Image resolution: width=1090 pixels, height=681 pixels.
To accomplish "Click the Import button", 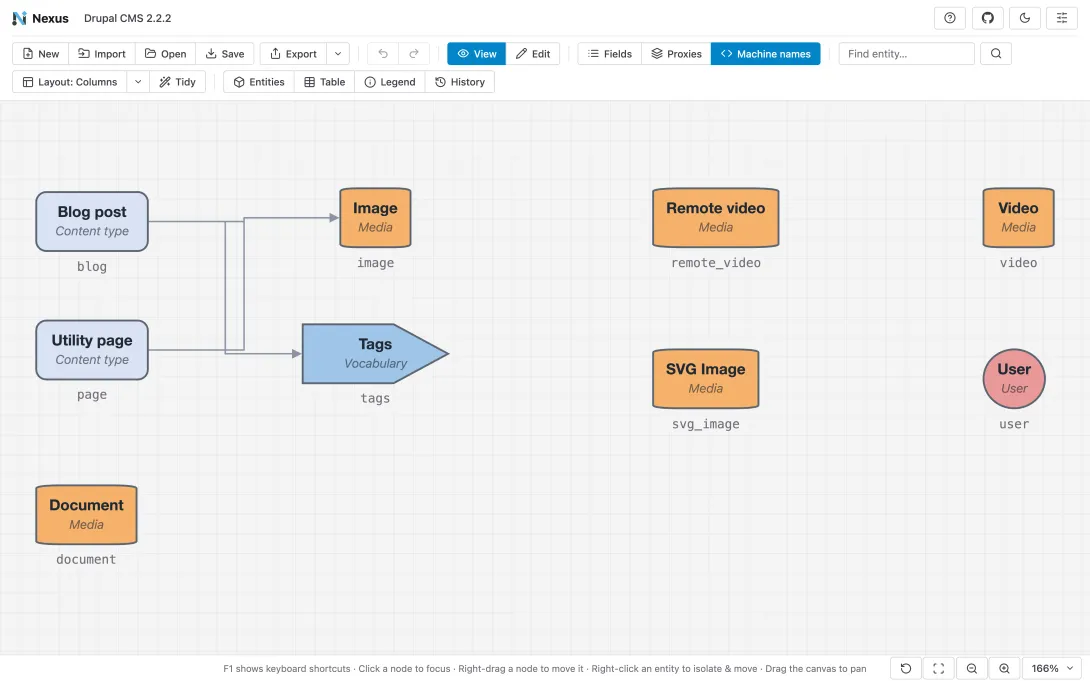I will pyautogui.click(x=101, y=54).
